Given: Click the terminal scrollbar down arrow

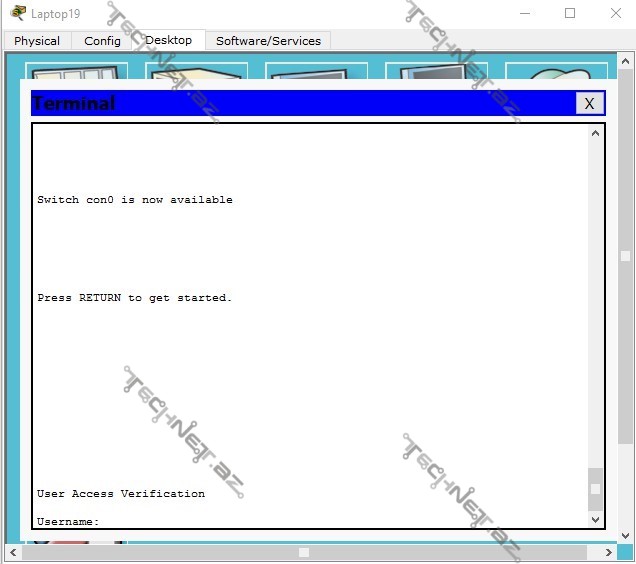Looking at the screenshot, I should (596, 519).
